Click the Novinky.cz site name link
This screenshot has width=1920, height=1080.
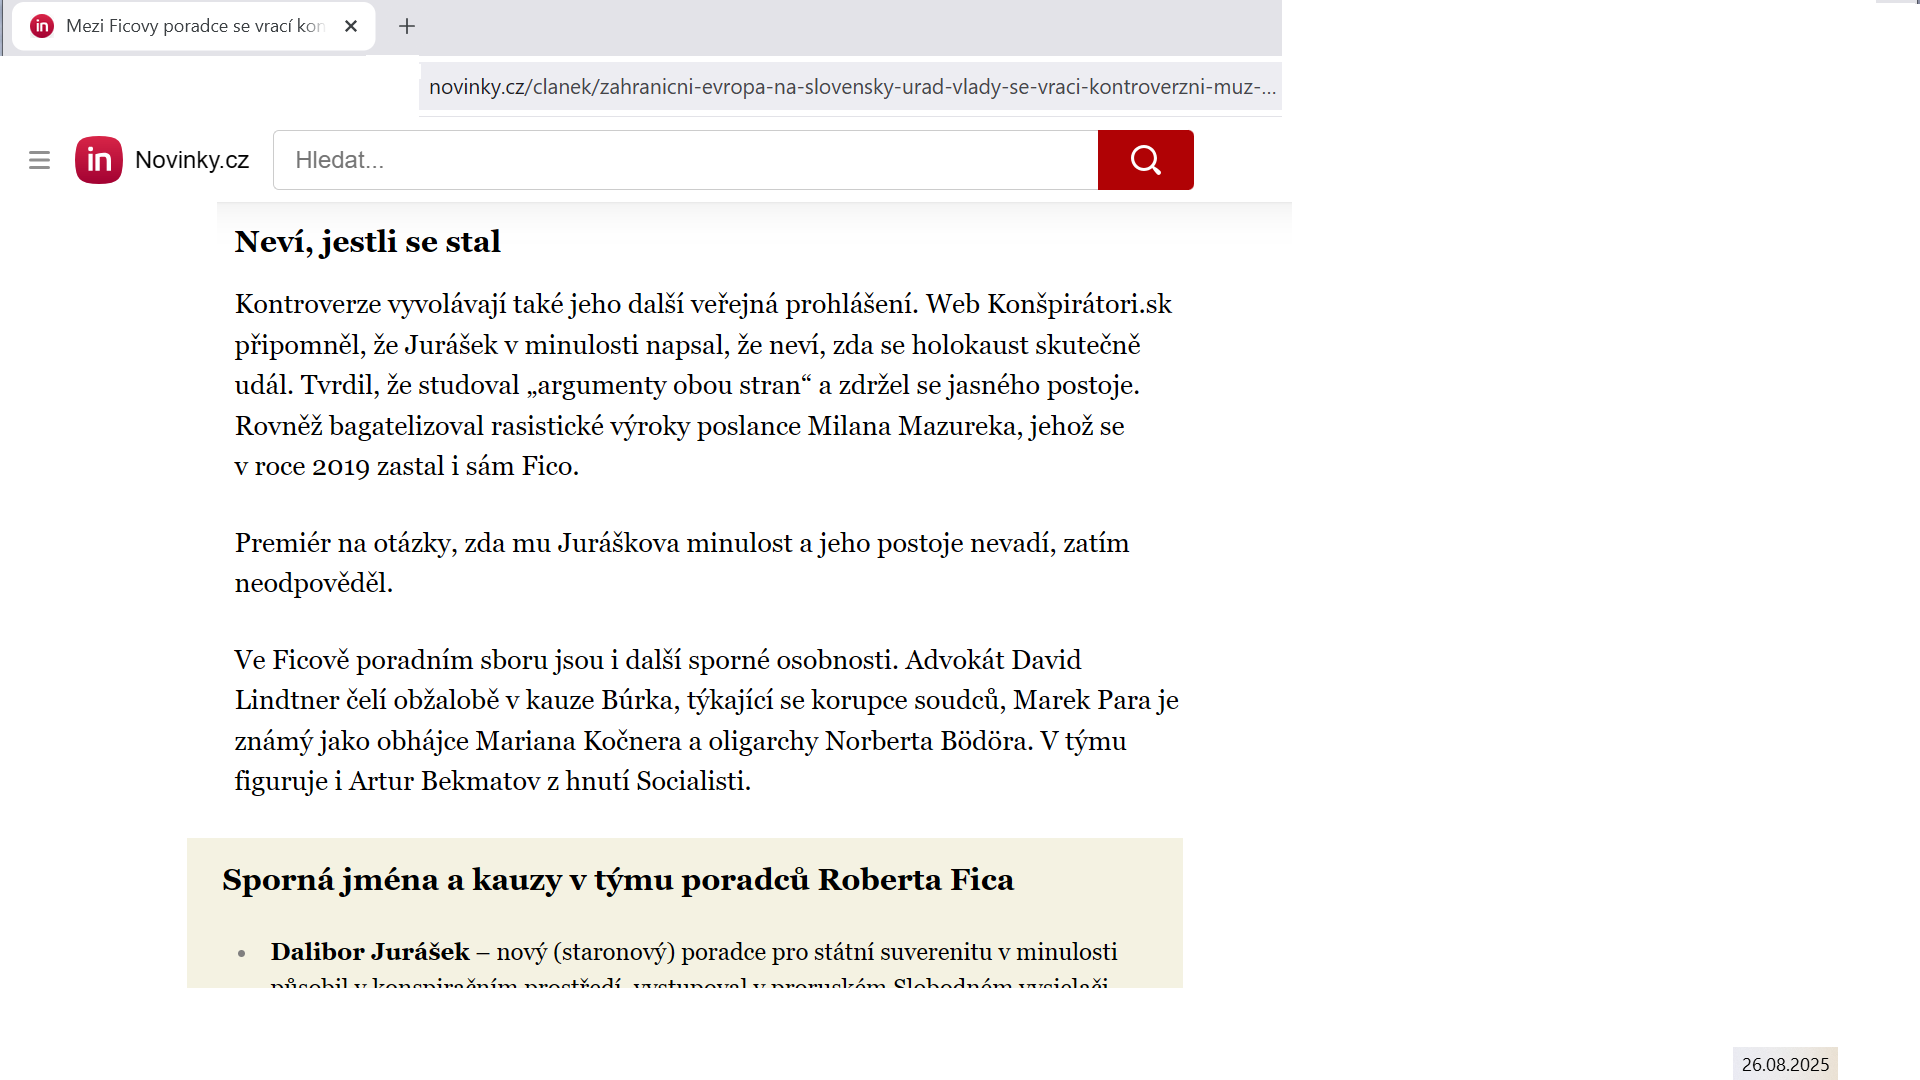coord(192,160)
